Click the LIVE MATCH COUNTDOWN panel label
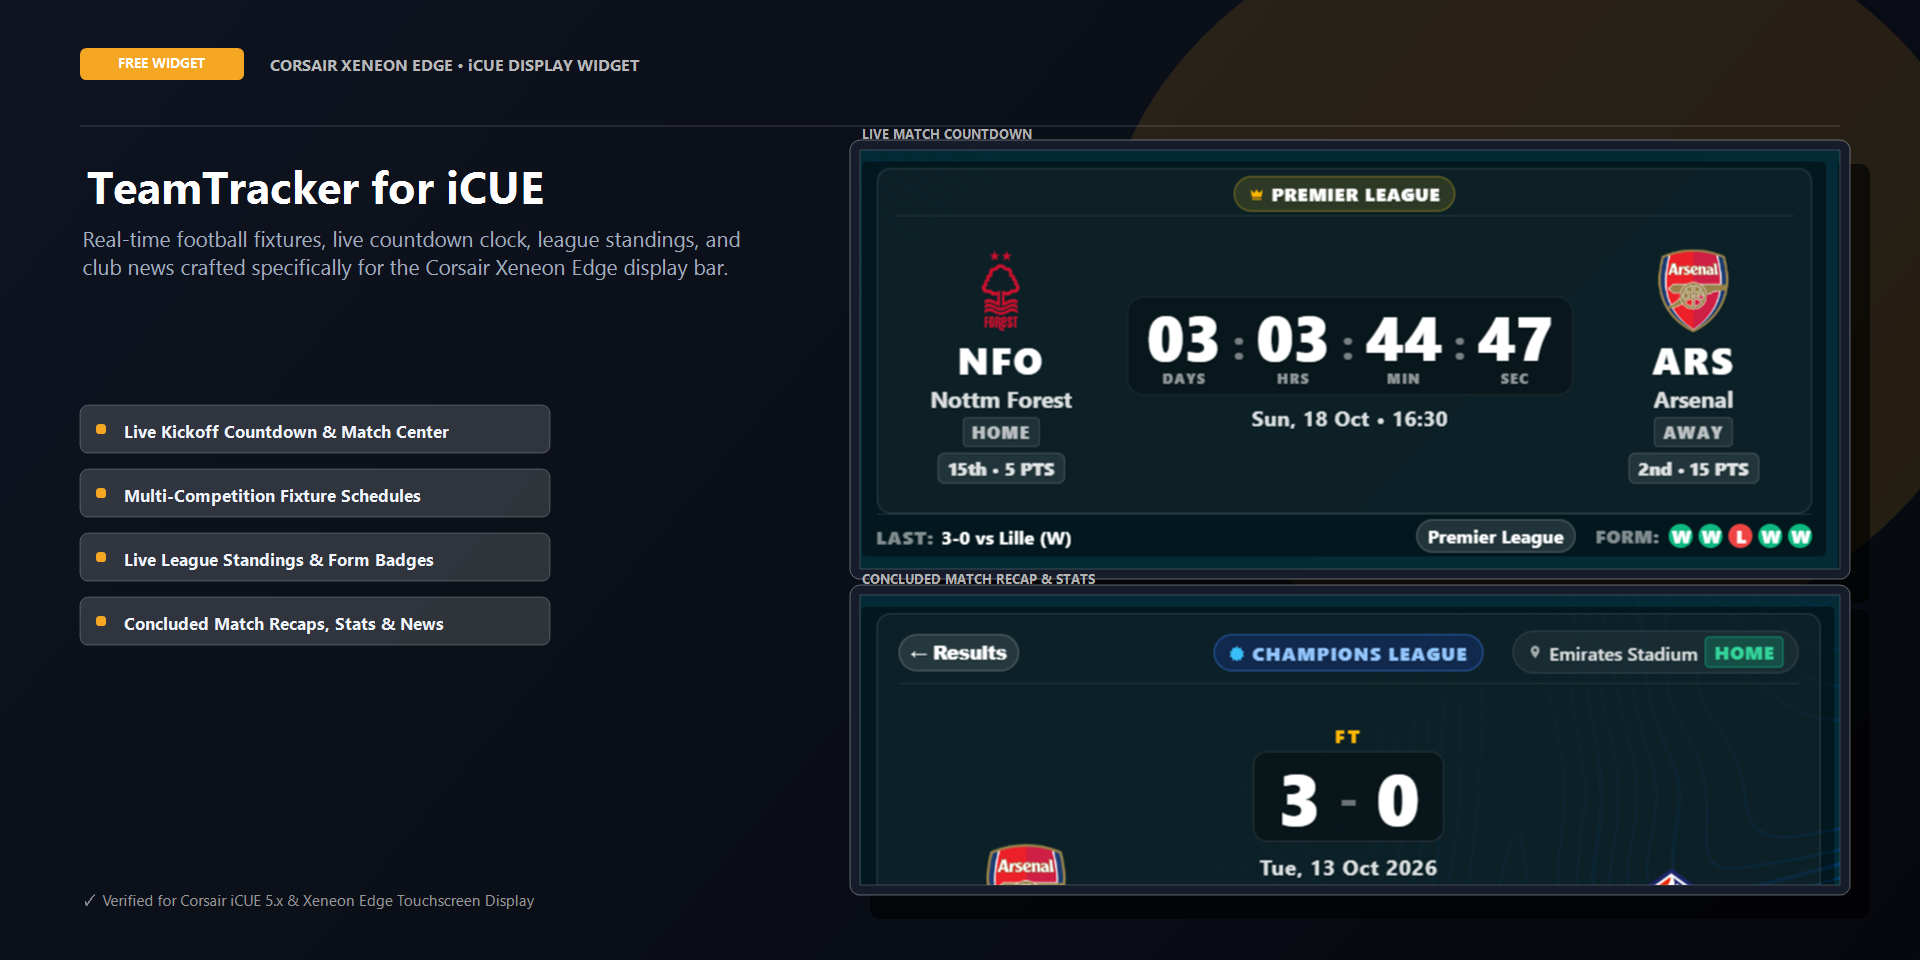 click(947, 134)
